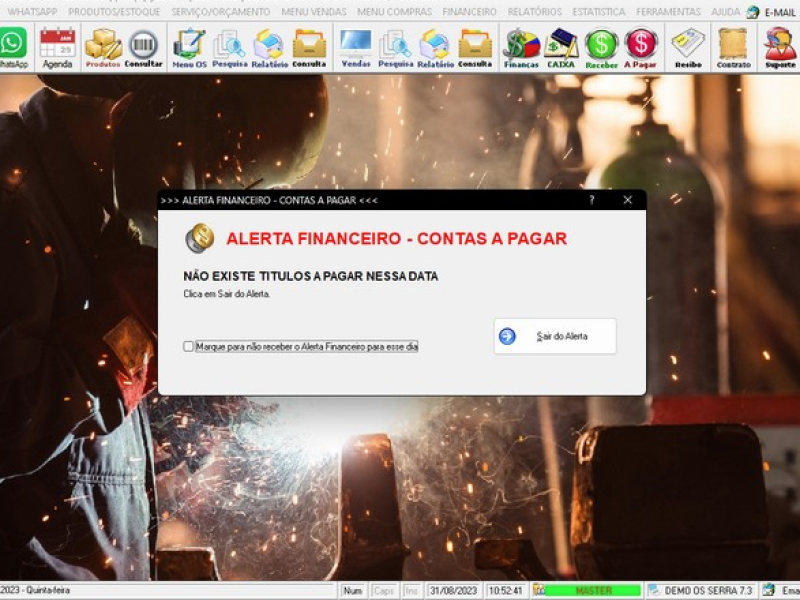Click the Suporte support agent icon
Screen dimensions: 800x600
point(780,47)
